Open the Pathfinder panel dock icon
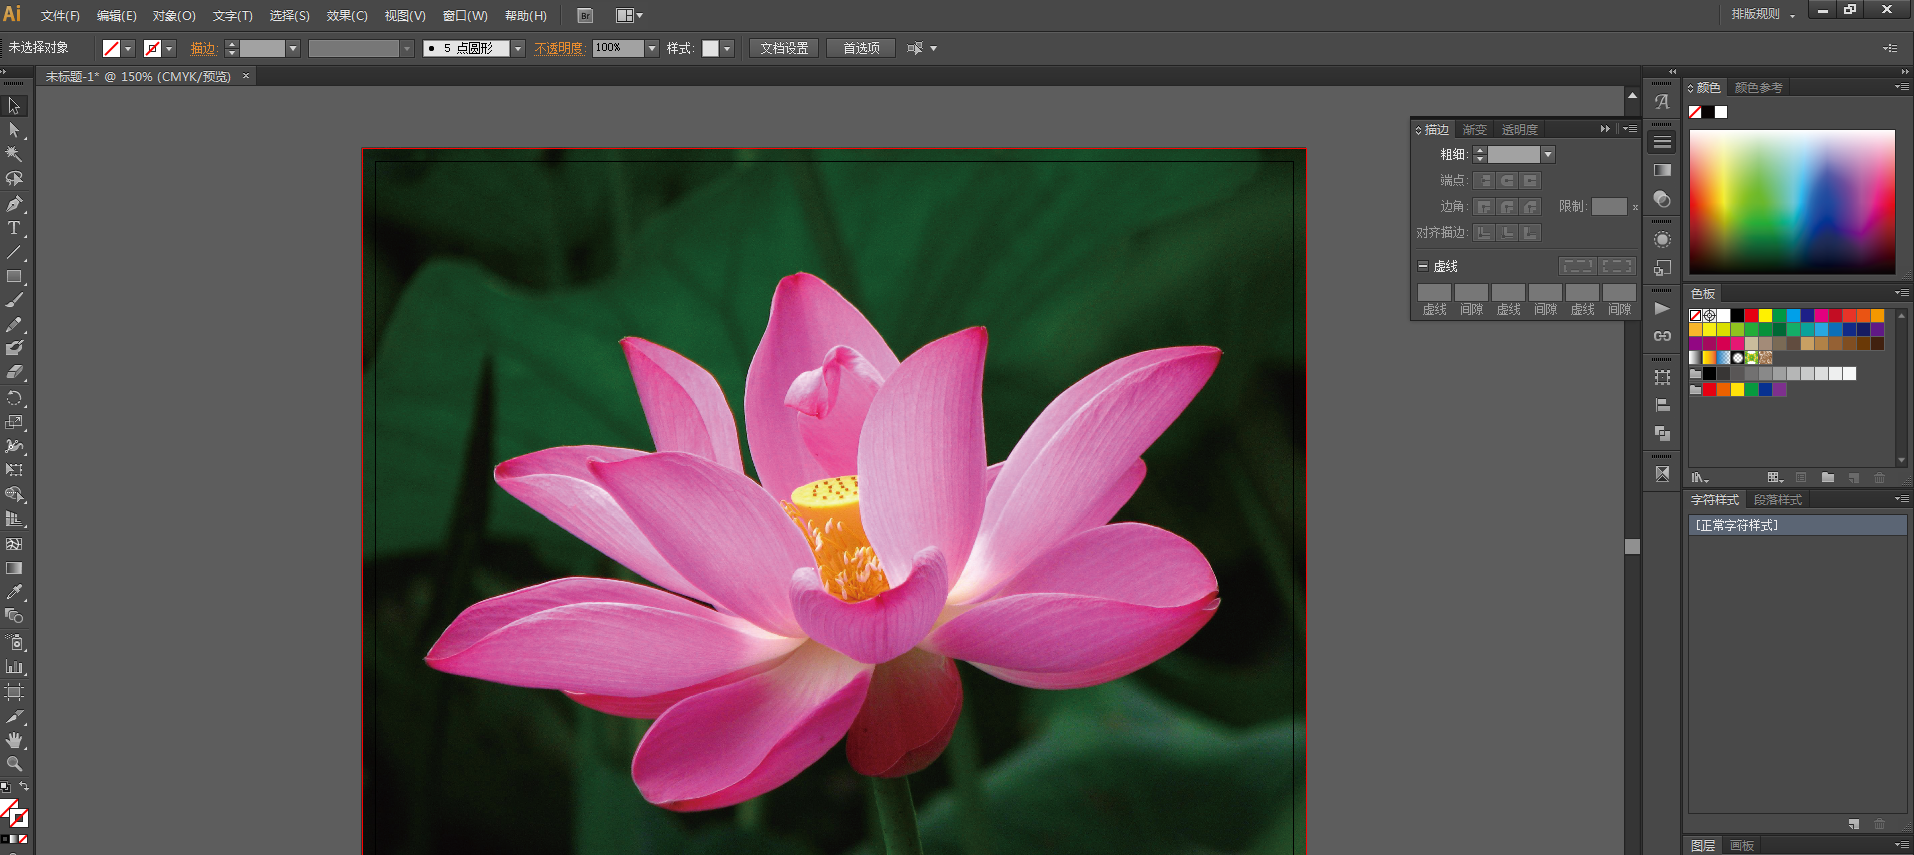This screenshot has width=1914, height=855. pos(1662,433)
